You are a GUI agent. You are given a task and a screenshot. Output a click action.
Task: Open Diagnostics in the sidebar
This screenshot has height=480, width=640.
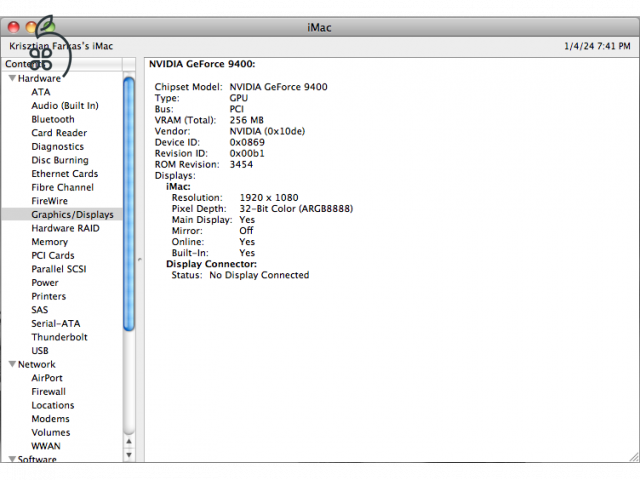coord(58,147)
